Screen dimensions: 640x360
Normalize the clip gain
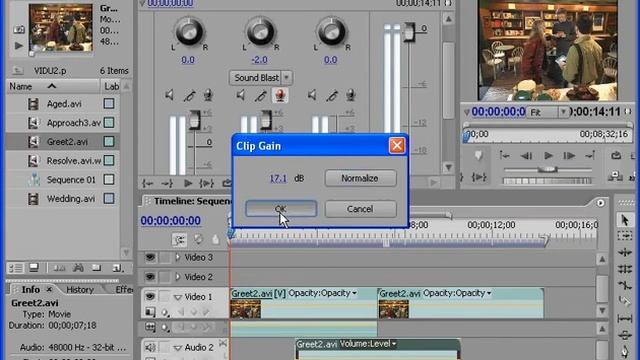click(360, 178)
